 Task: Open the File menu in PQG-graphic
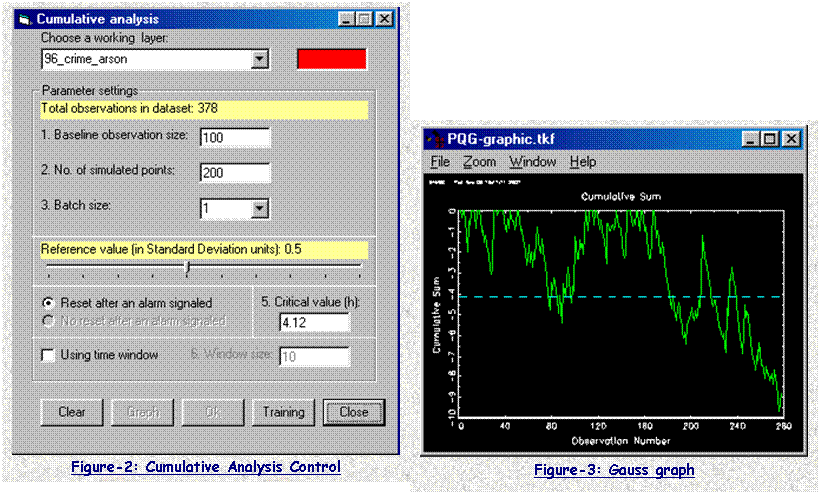tap(440, 162)
